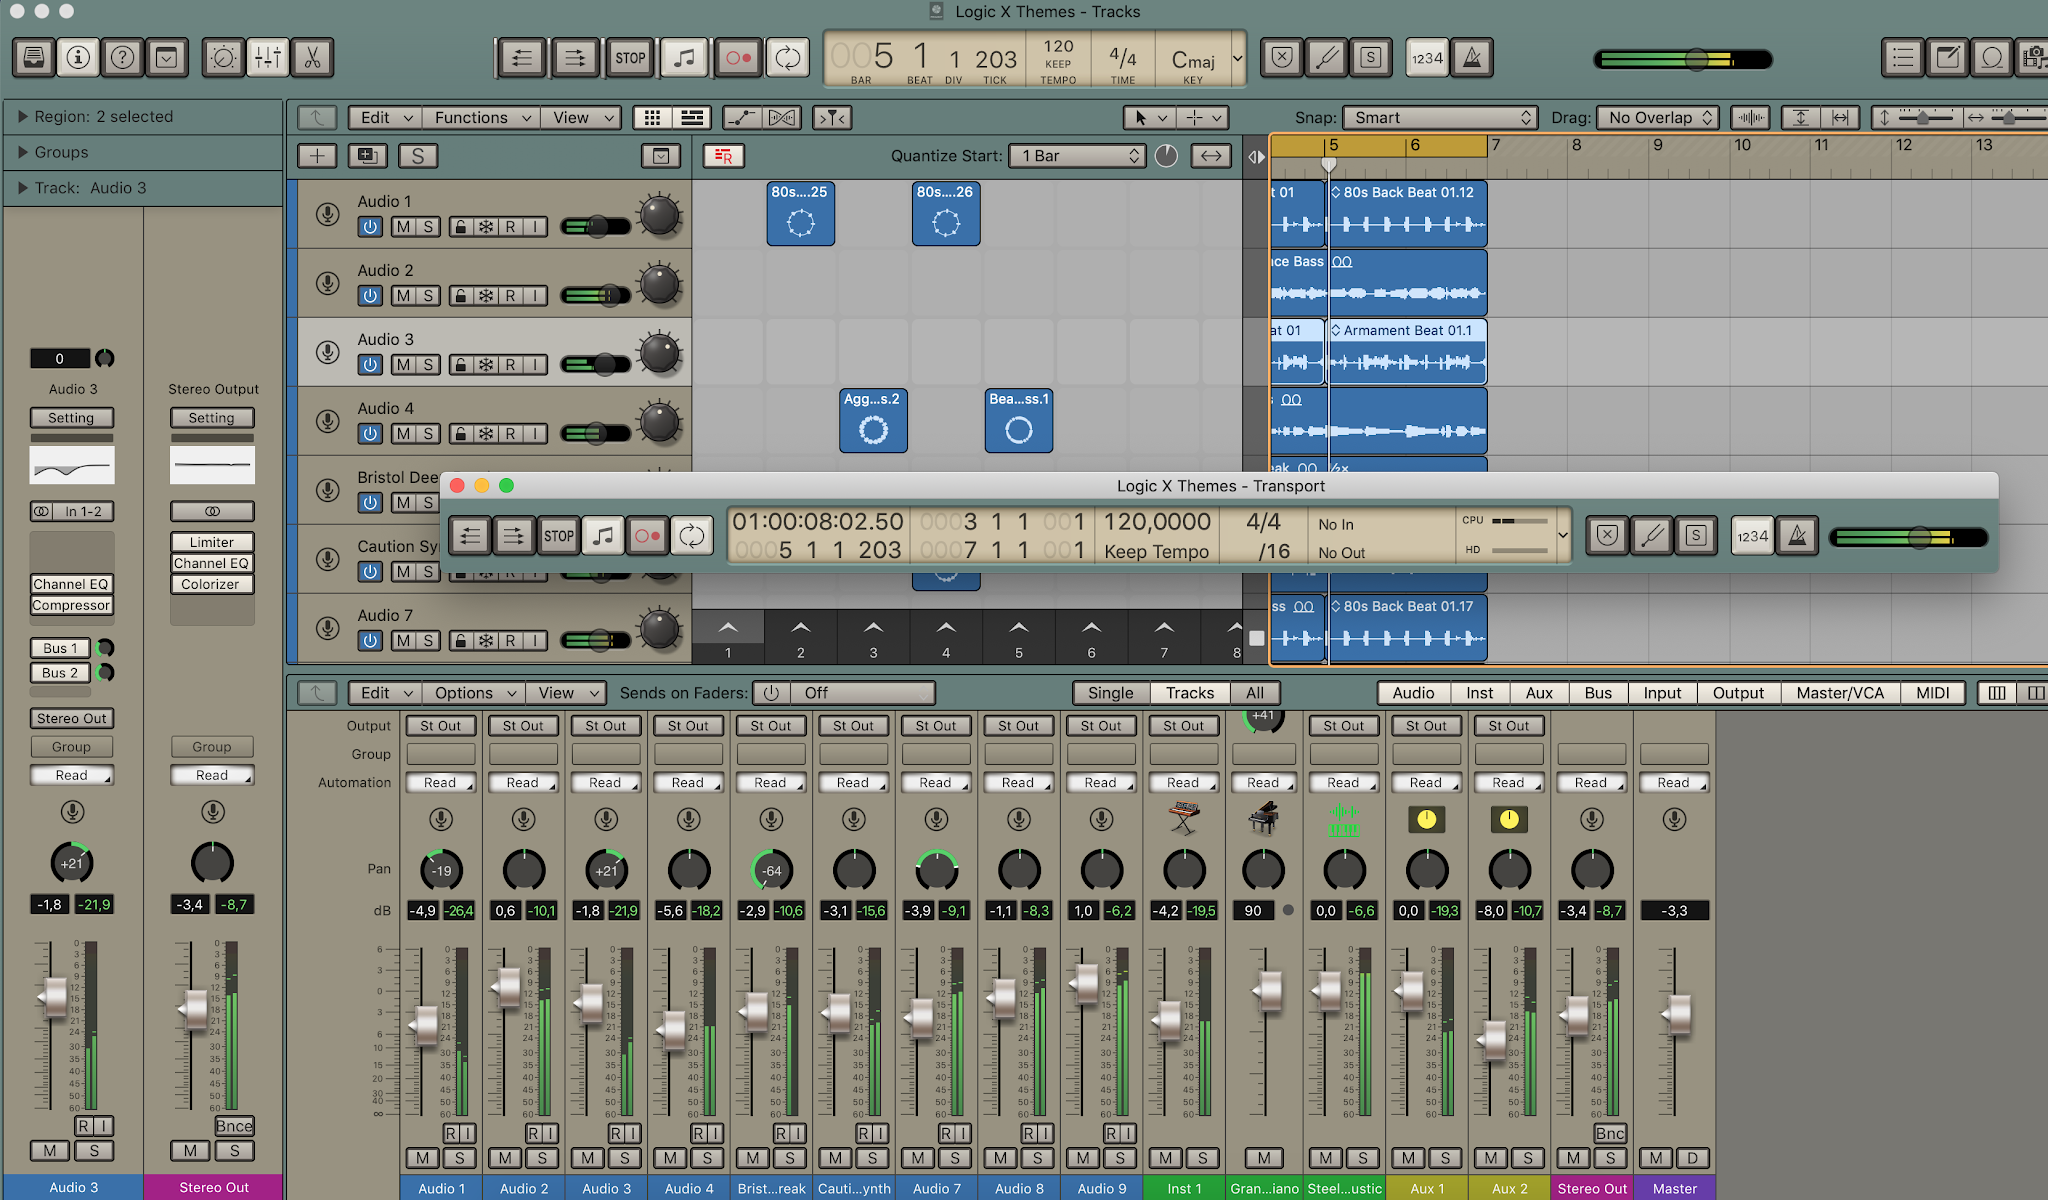This screenshot has width=2048, height=1200.
Task: Click the Colorizer plugin slot
Action: coord(212,584)
